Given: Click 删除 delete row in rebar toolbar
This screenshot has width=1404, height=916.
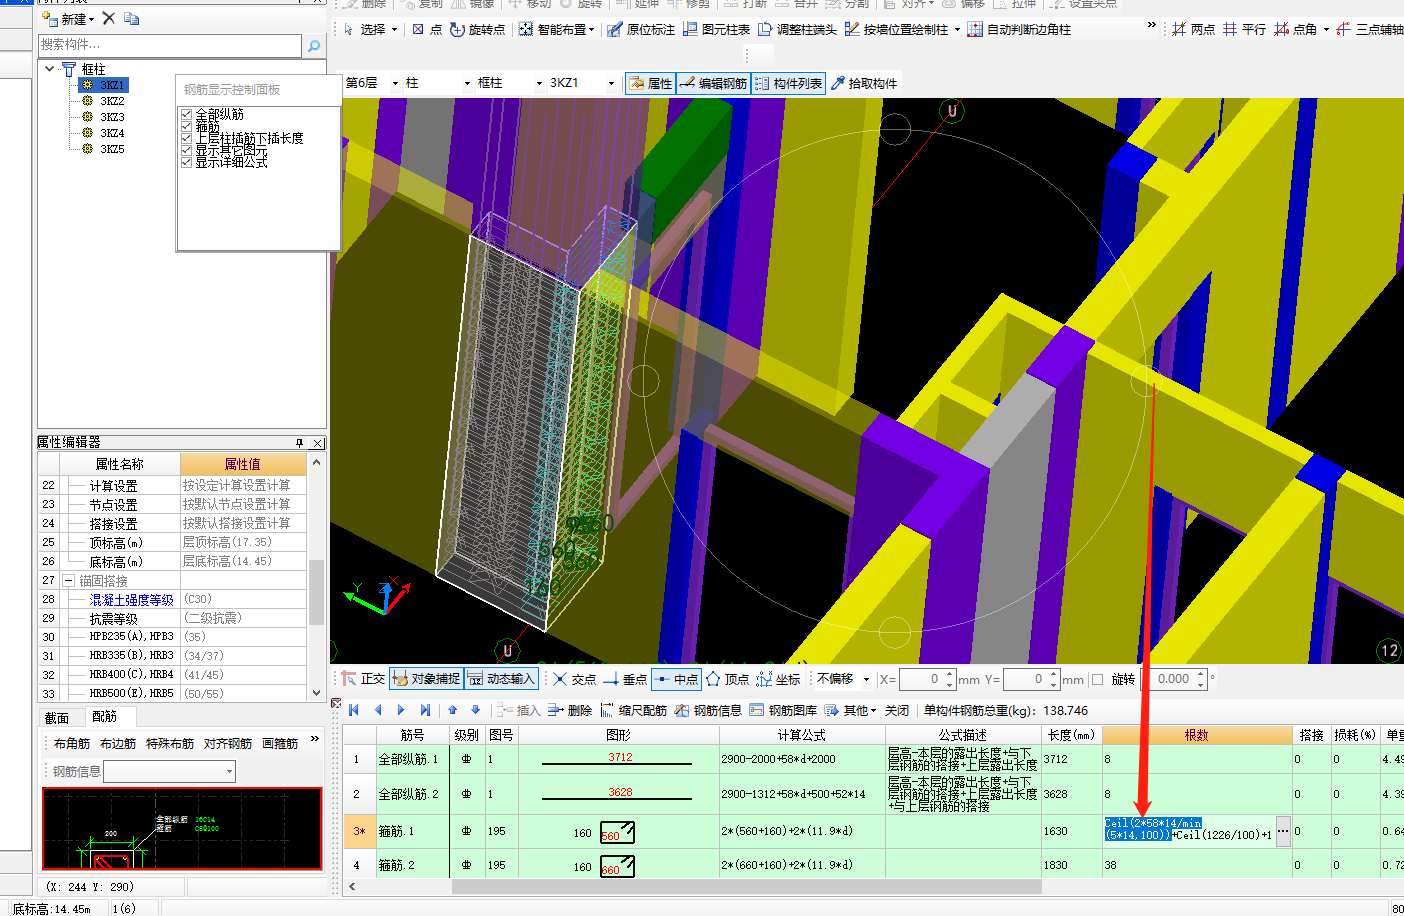Looking at the screenshot, I should click(x=570, y=710).
